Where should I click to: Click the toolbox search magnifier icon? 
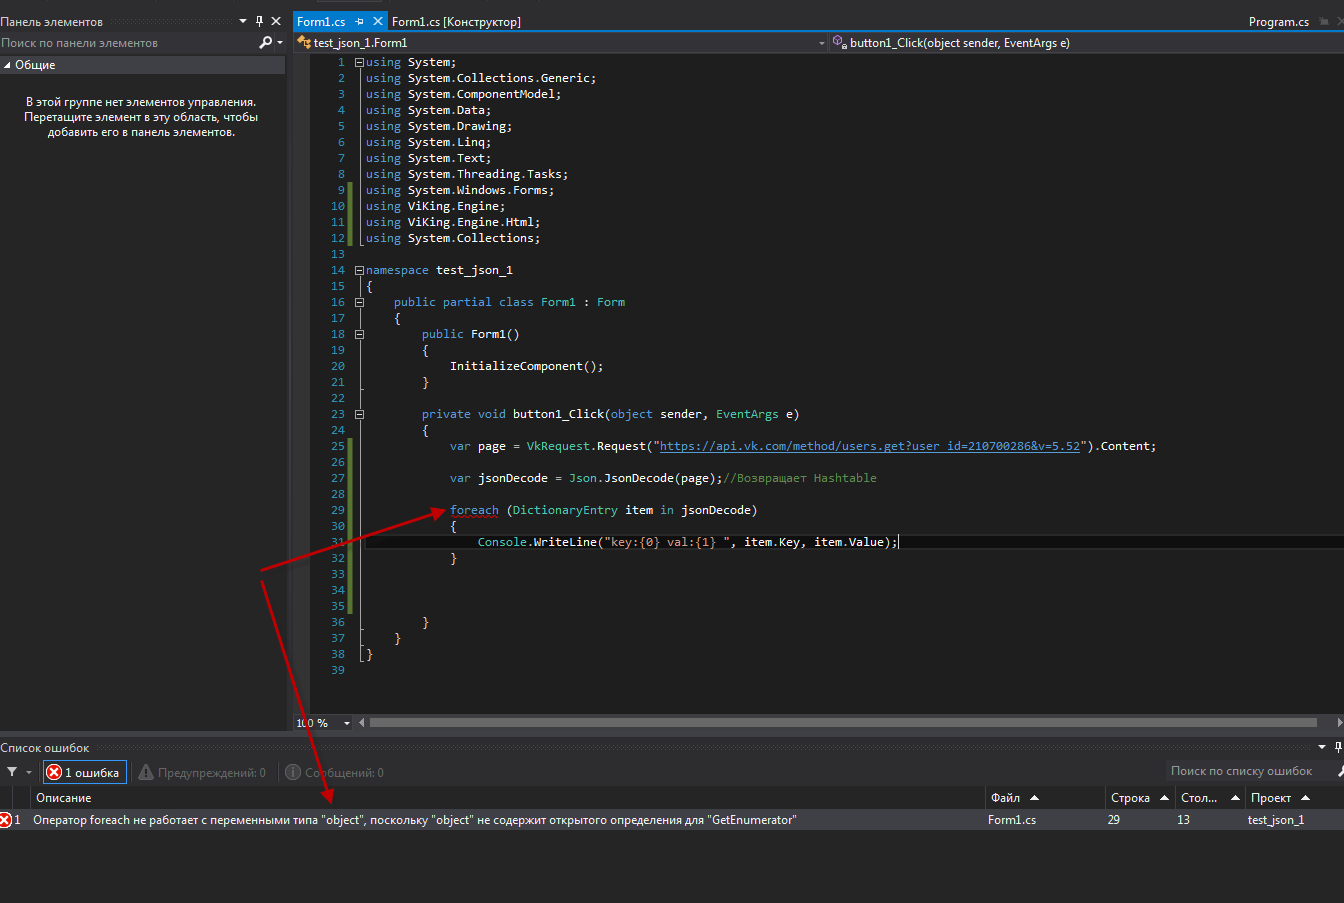[x=265, y=43]
